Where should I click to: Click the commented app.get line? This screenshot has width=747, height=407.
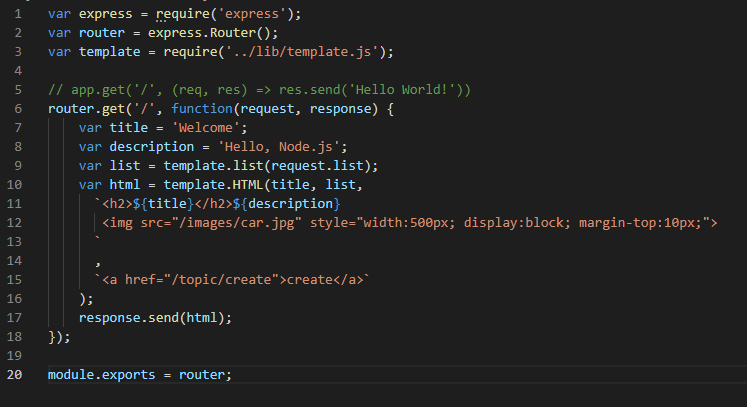[259, 90]
